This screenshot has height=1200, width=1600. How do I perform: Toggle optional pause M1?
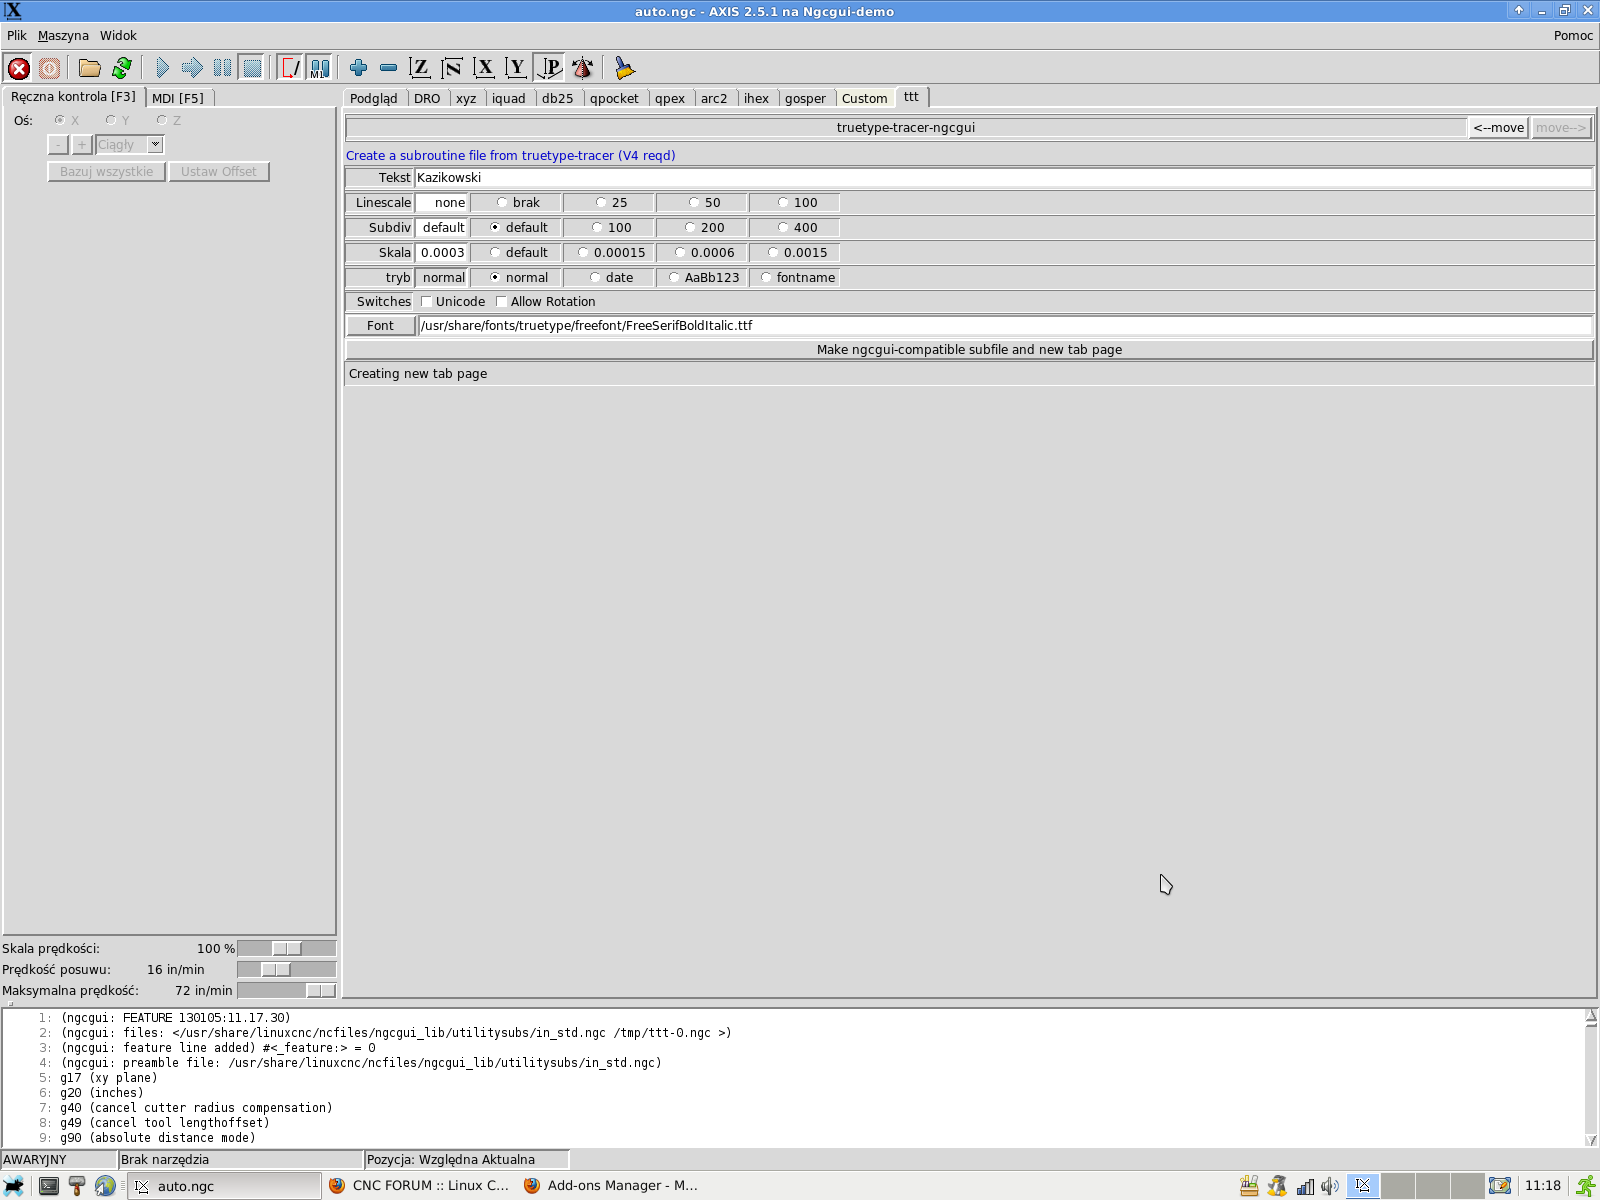click(x=319, y=68)
